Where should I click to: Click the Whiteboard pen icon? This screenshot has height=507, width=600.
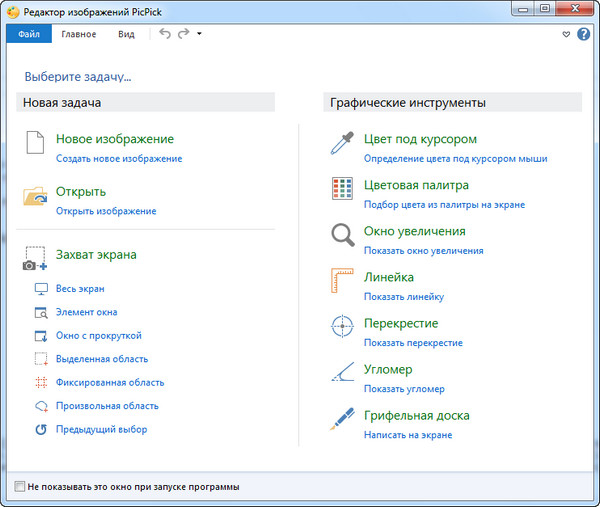(343, 420)
